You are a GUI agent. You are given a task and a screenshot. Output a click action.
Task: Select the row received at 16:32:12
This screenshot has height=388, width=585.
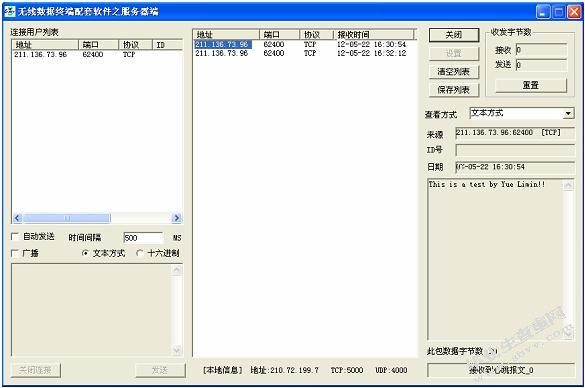coord(304,53)
